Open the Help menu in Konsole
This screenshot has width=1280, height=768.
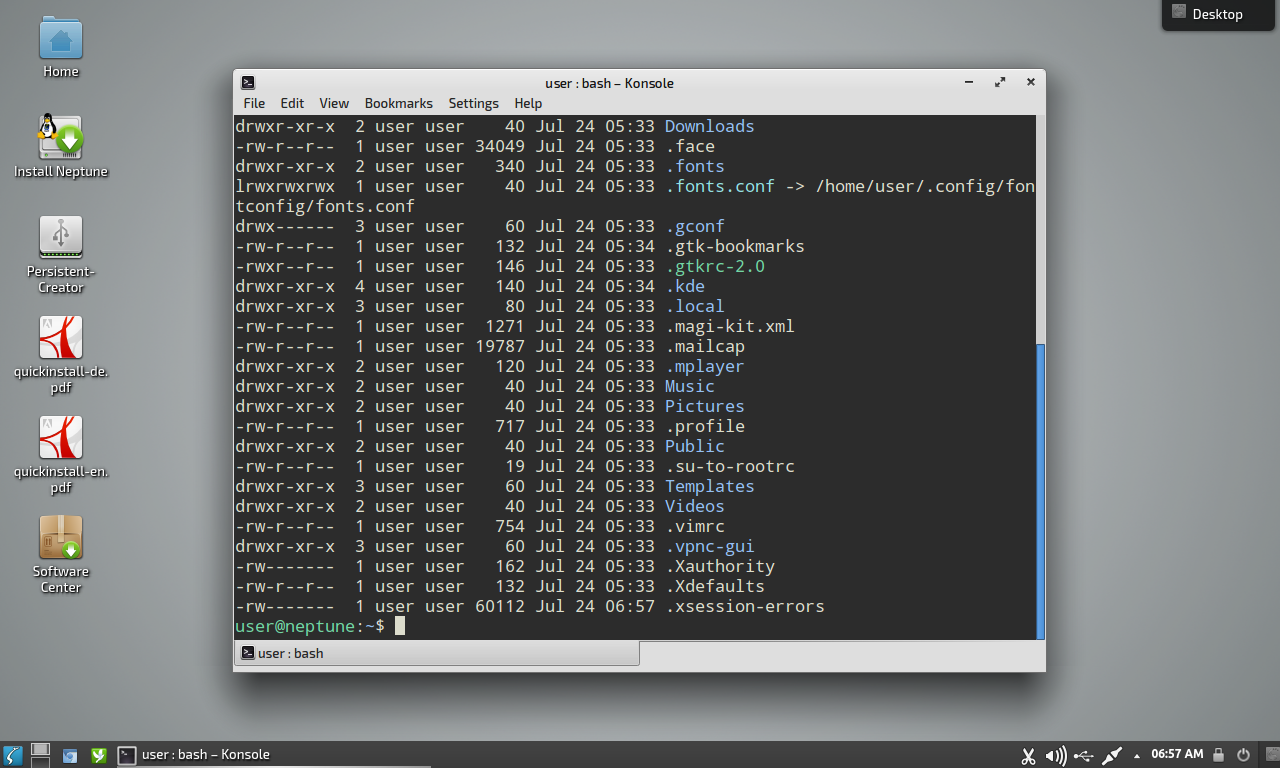click(528, 103)
